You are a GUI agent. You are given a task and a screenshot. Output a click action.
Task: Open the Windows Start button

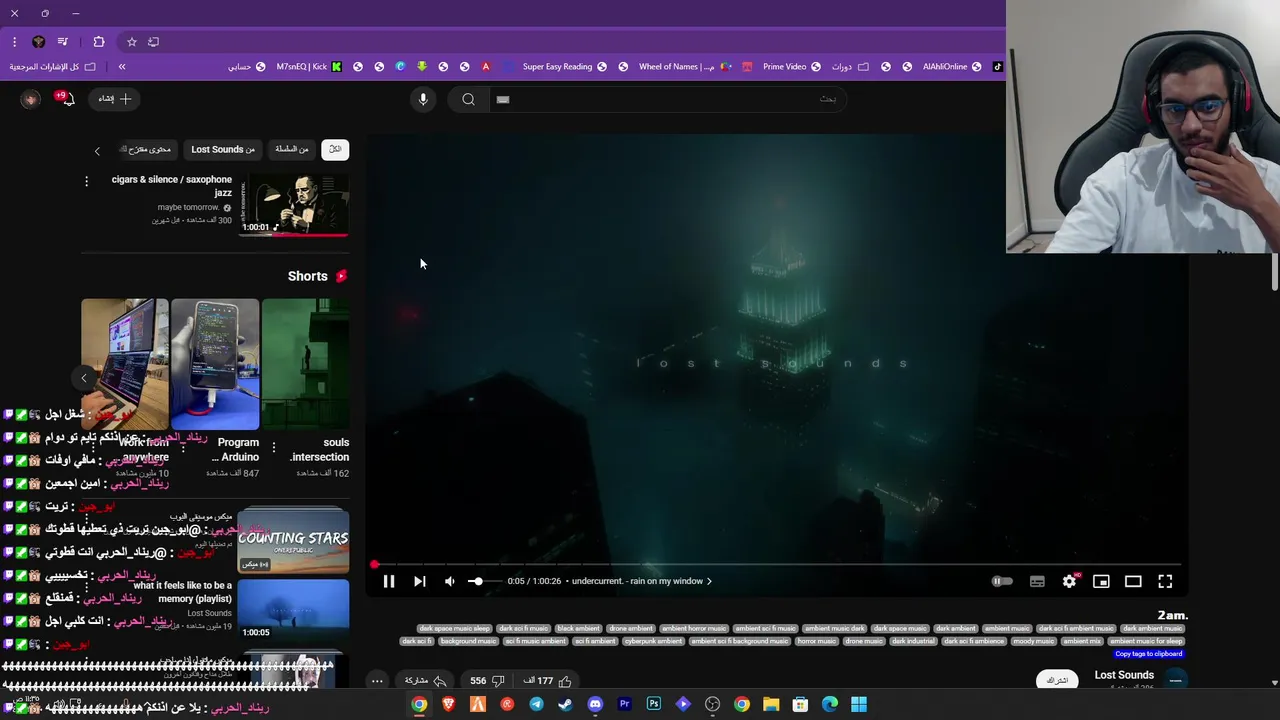coord(859,704)
